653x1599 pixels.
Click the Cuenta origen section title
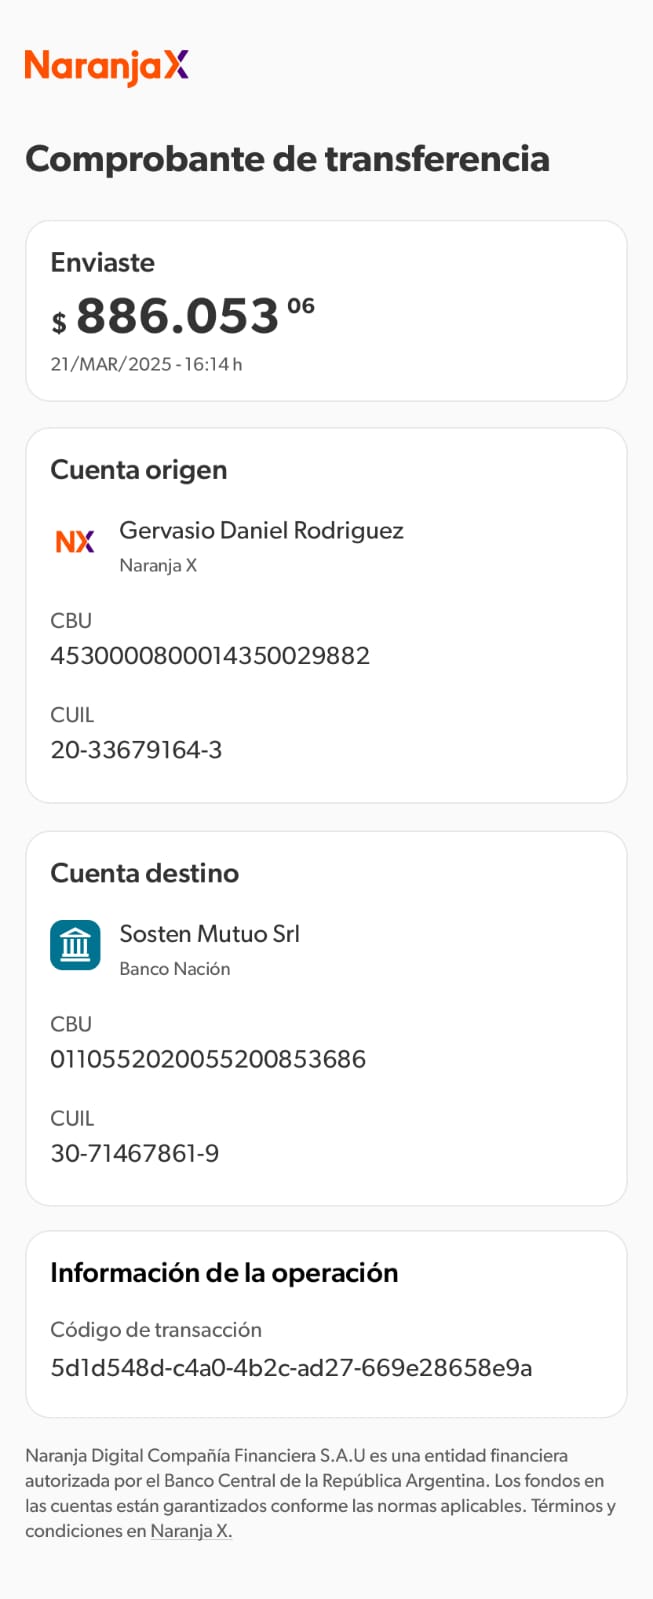tap(139, 470)
